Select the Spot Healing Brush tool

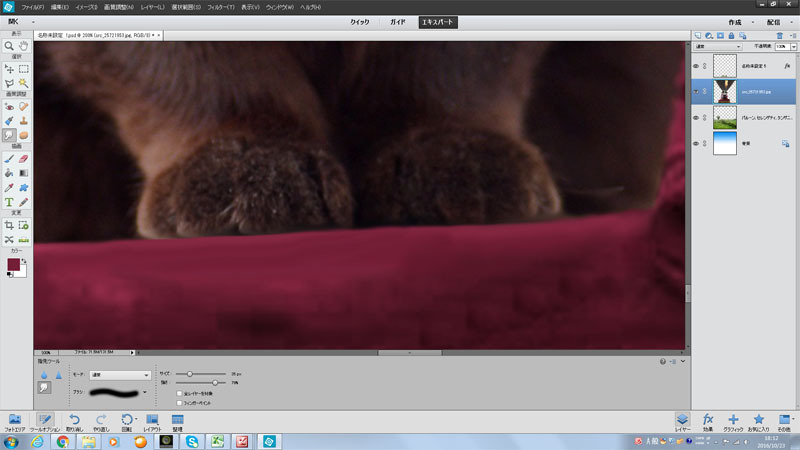tap(23, 107)
